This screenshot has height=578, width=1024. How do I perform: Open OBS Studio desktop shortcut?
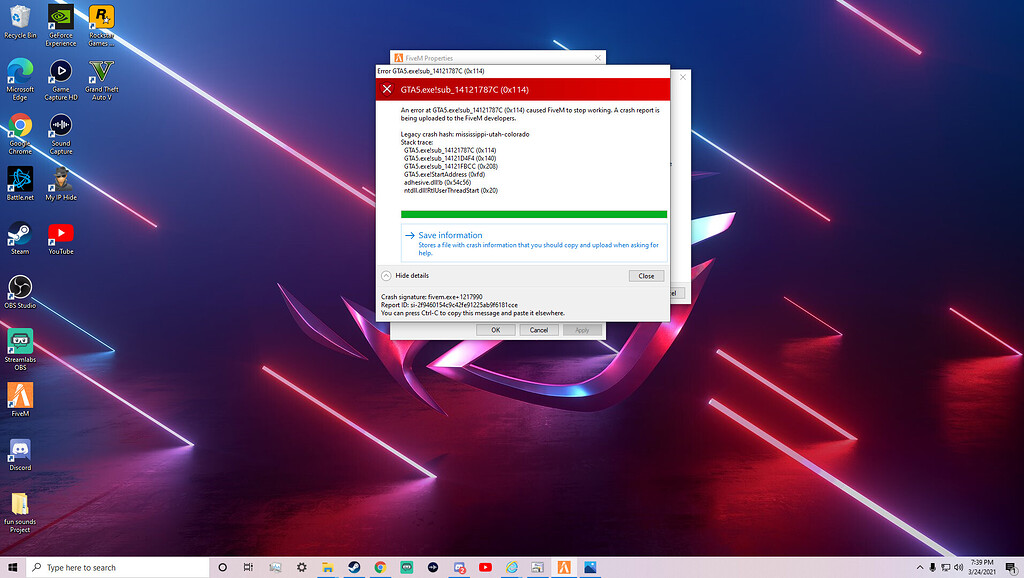pyautogui.click(x=20, y=291)
